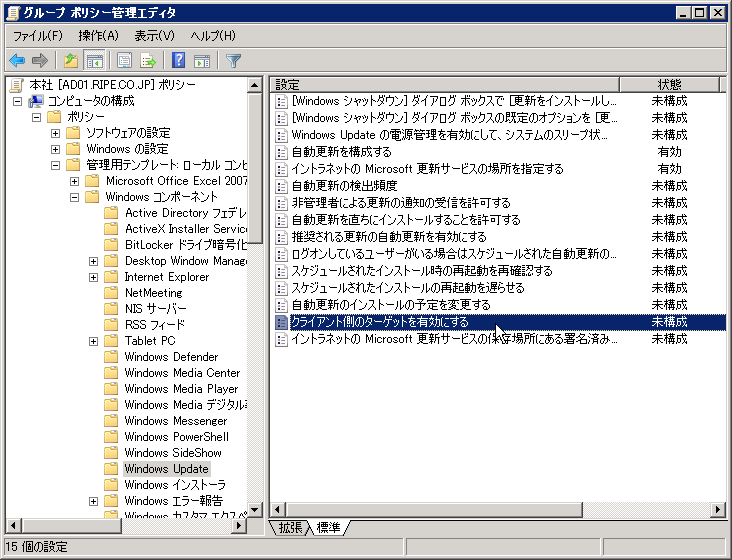Toggle the Show/Hide console tree icon

[95, 60]
